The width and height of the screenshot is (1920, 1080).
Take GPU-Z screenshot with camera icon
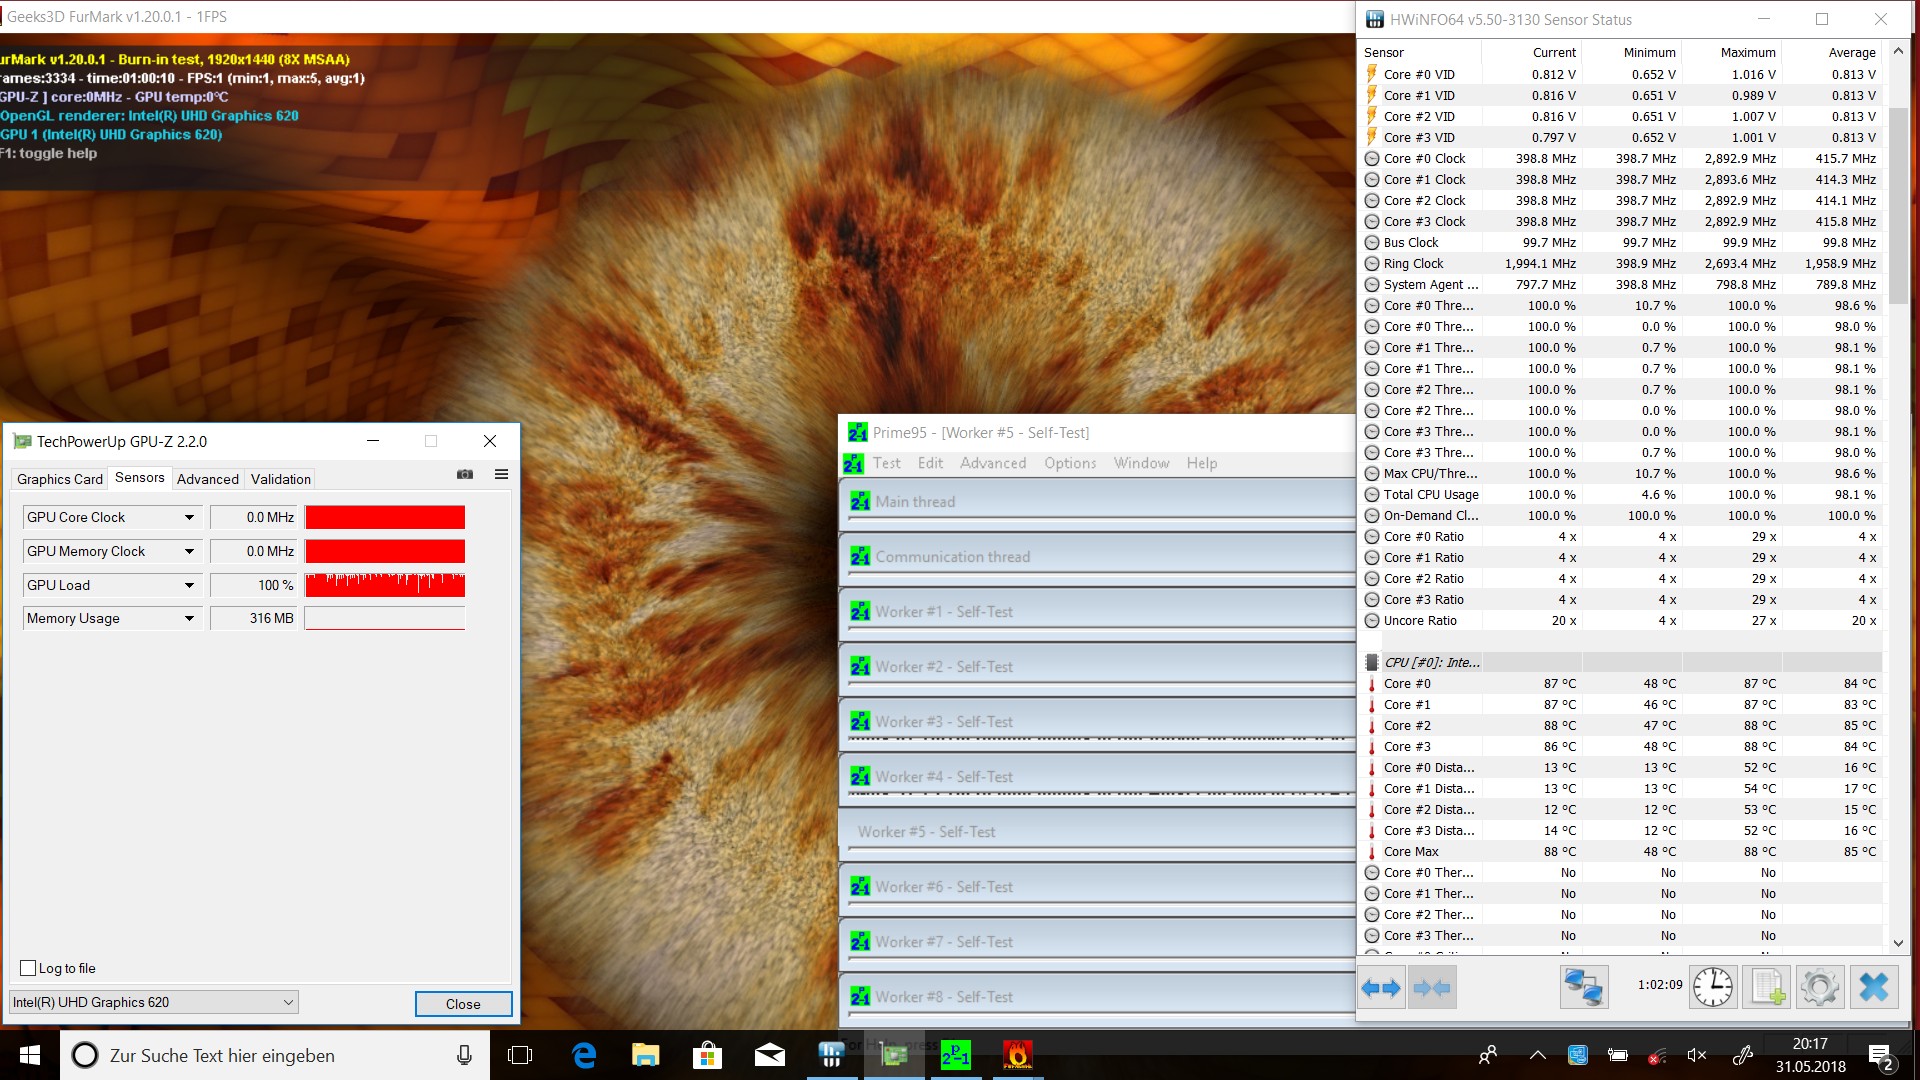(x=465, y=474)
